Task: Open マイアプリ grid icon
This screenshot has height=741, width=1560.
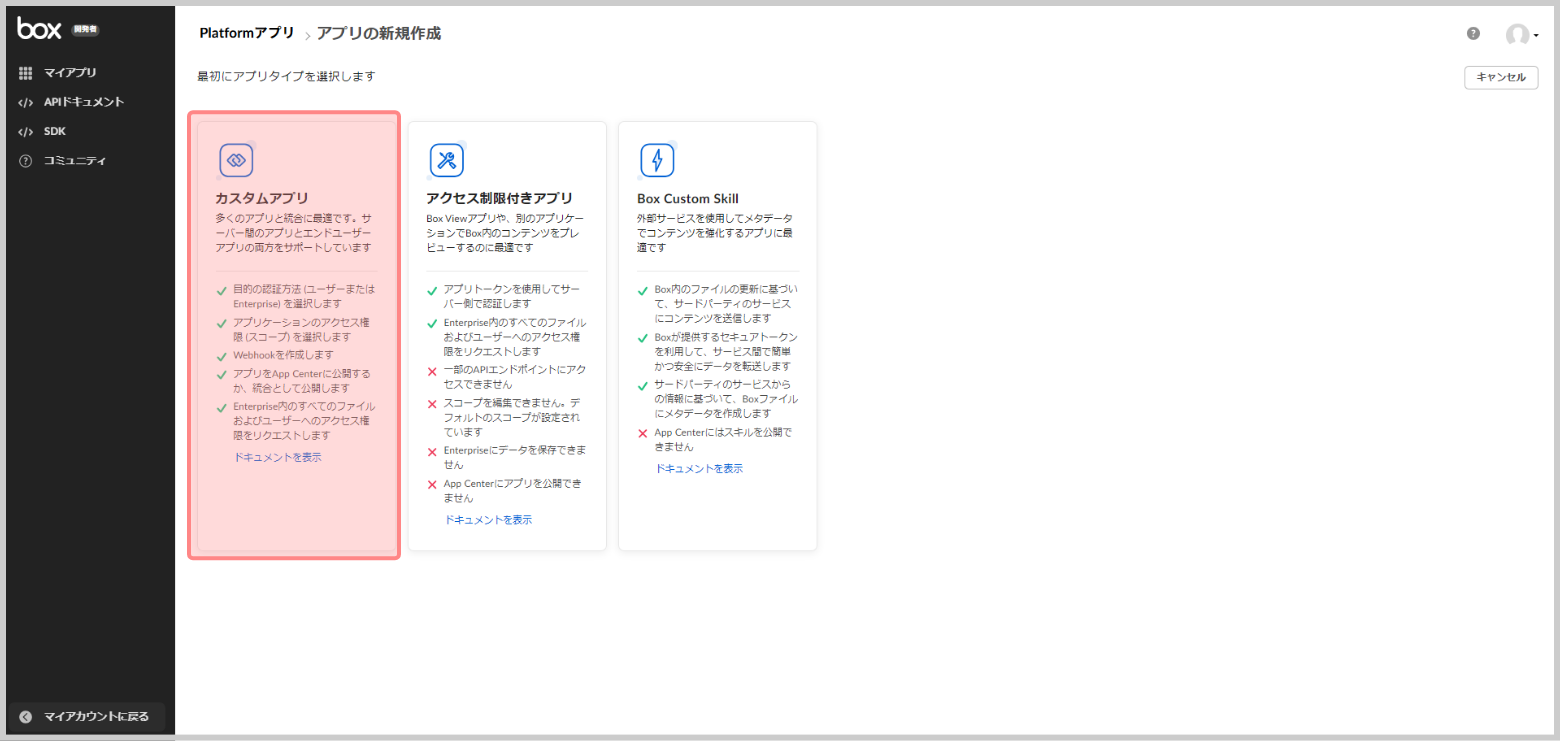Action: click(x=26, y=73)
